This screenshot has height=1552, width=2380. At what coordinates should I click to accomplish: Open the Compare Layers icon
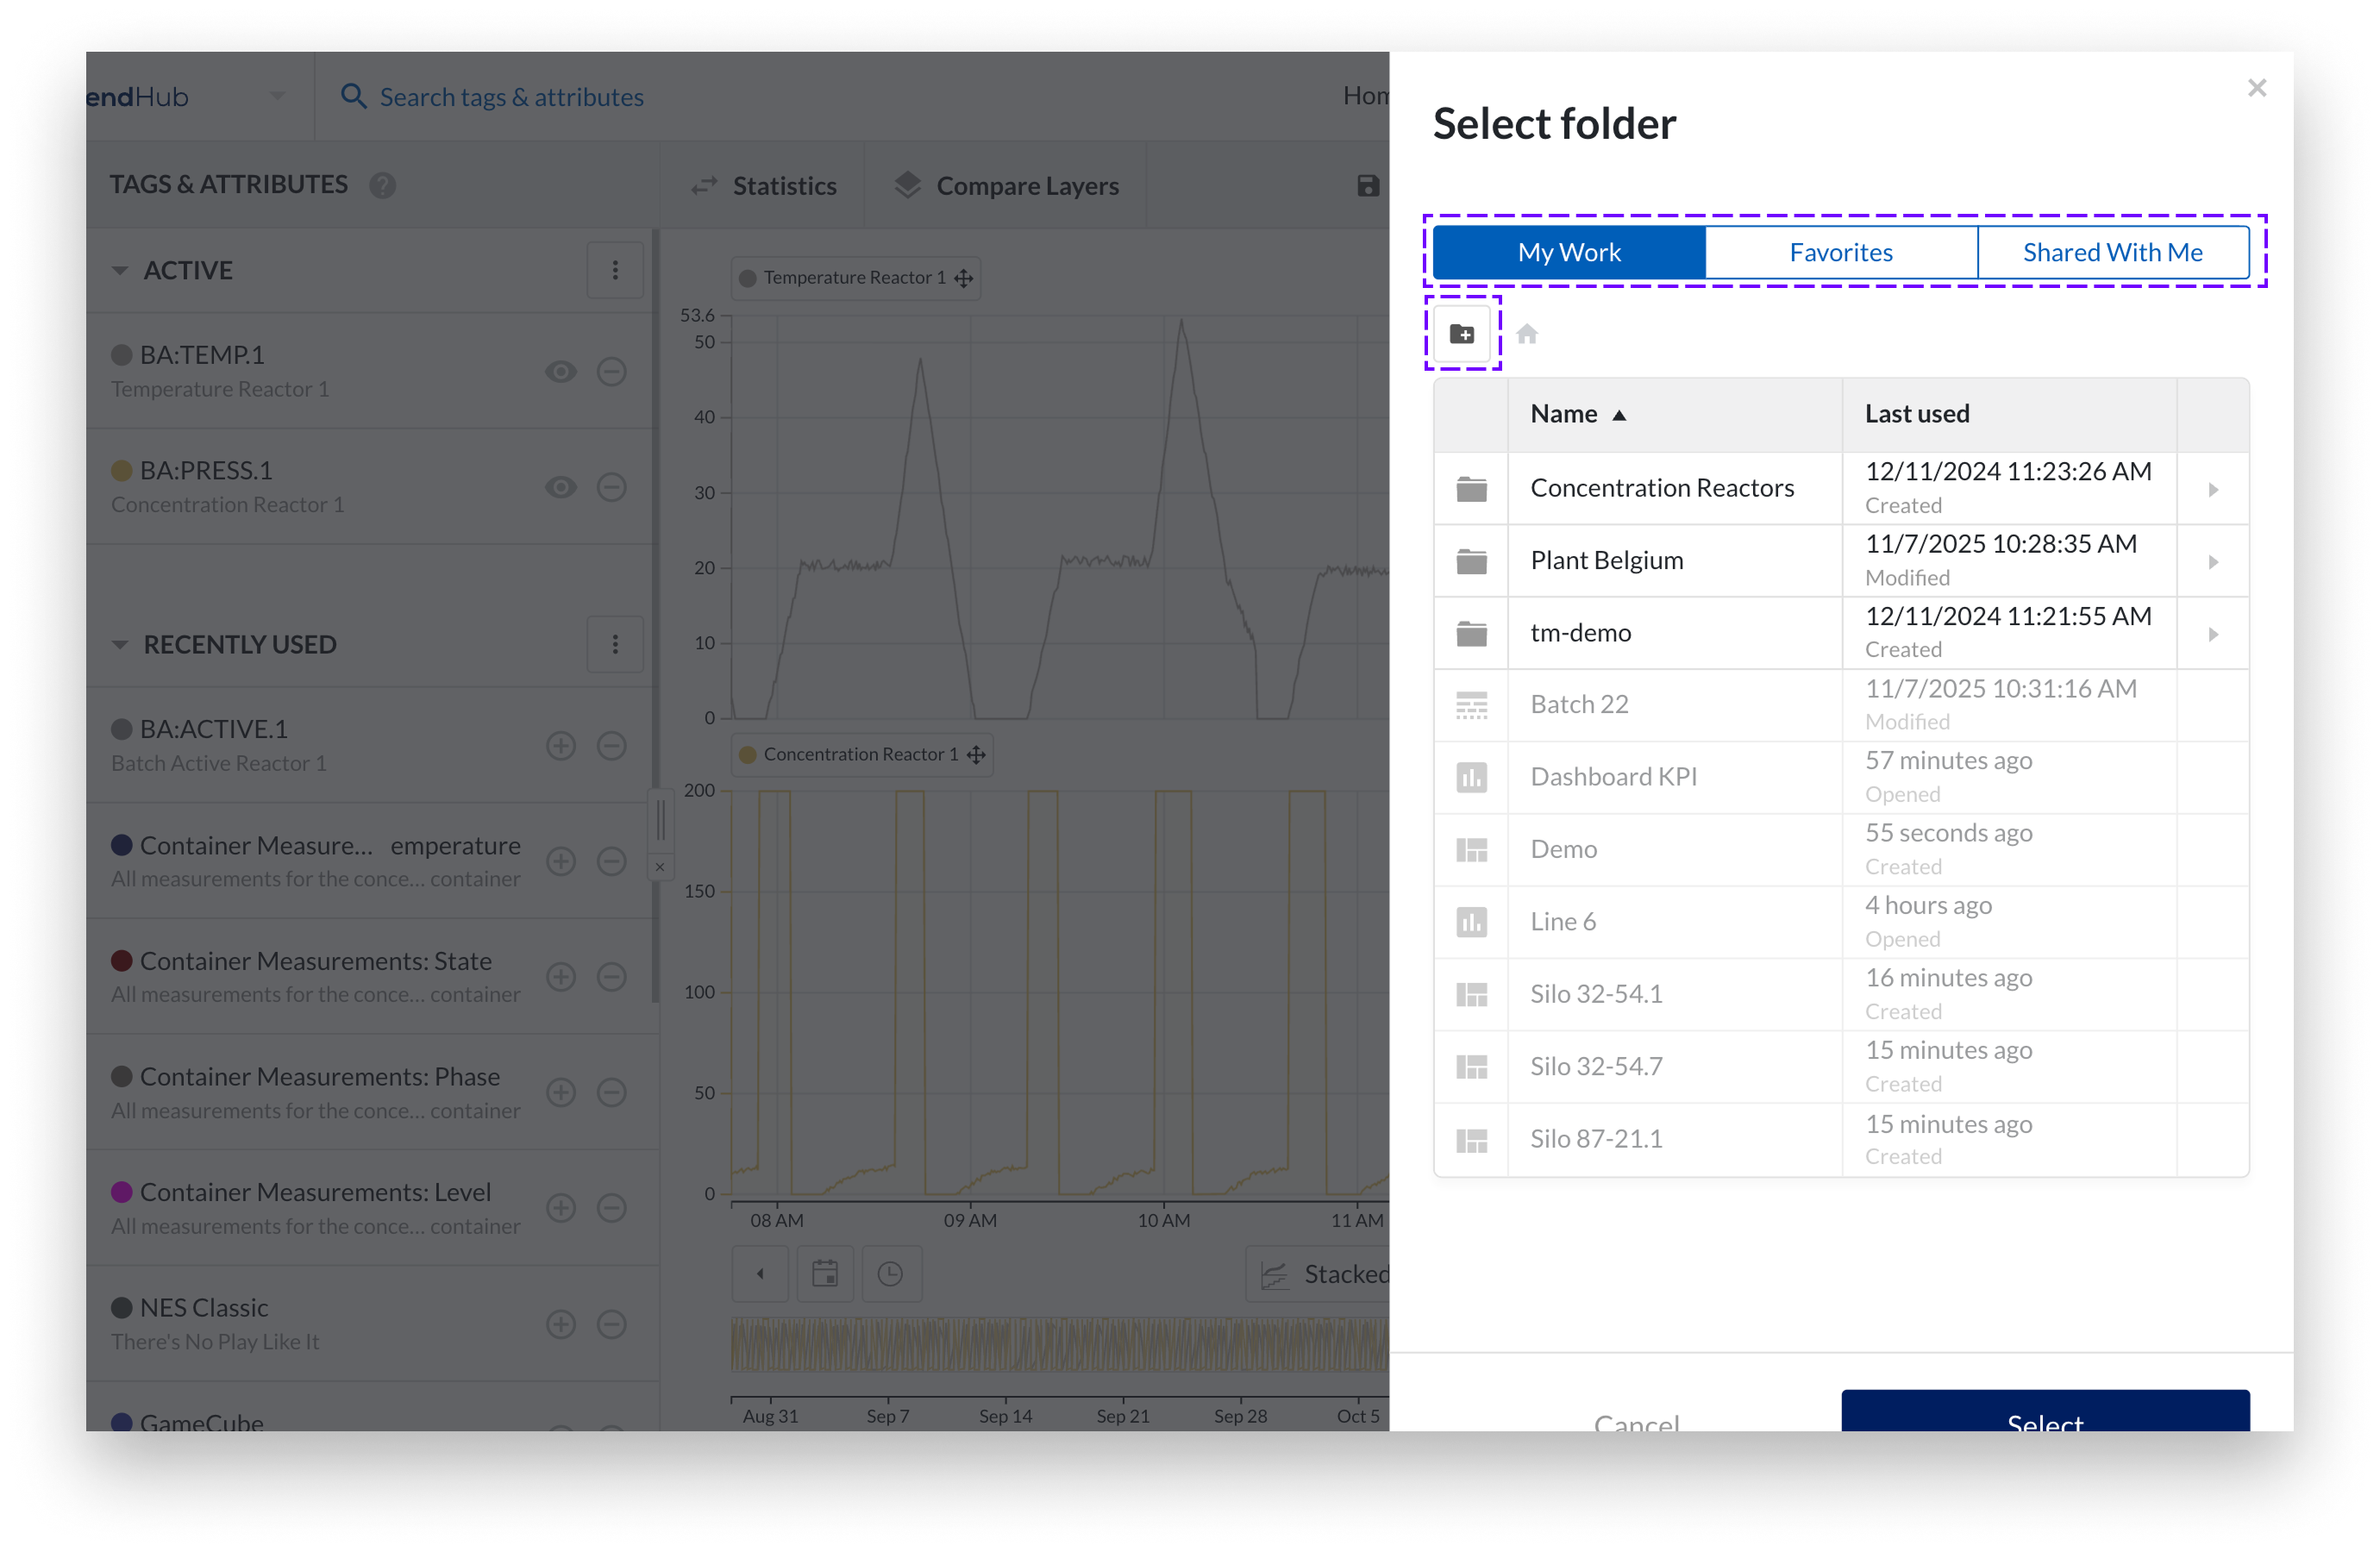[907, 185]
